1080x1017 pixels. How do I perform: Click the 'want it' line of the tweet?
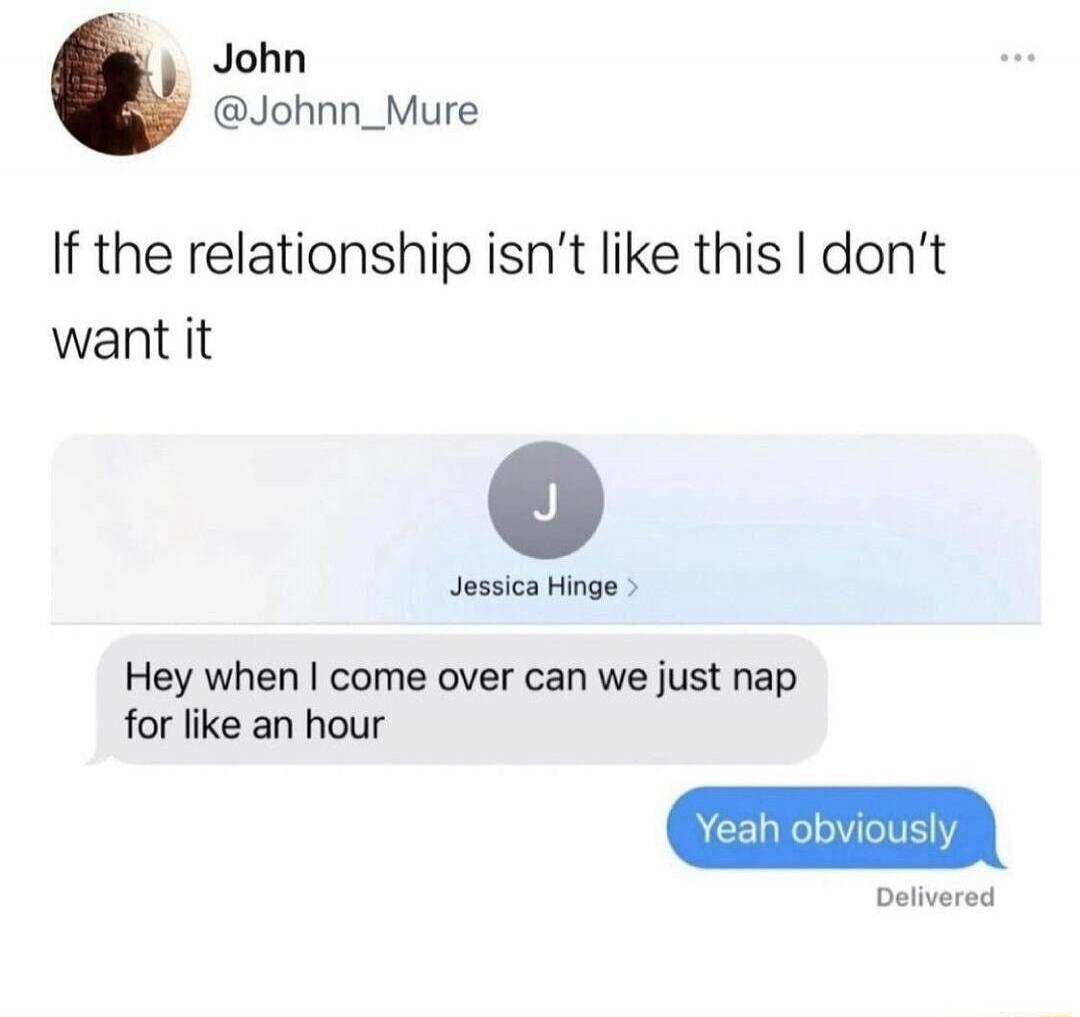pos(132,341)
